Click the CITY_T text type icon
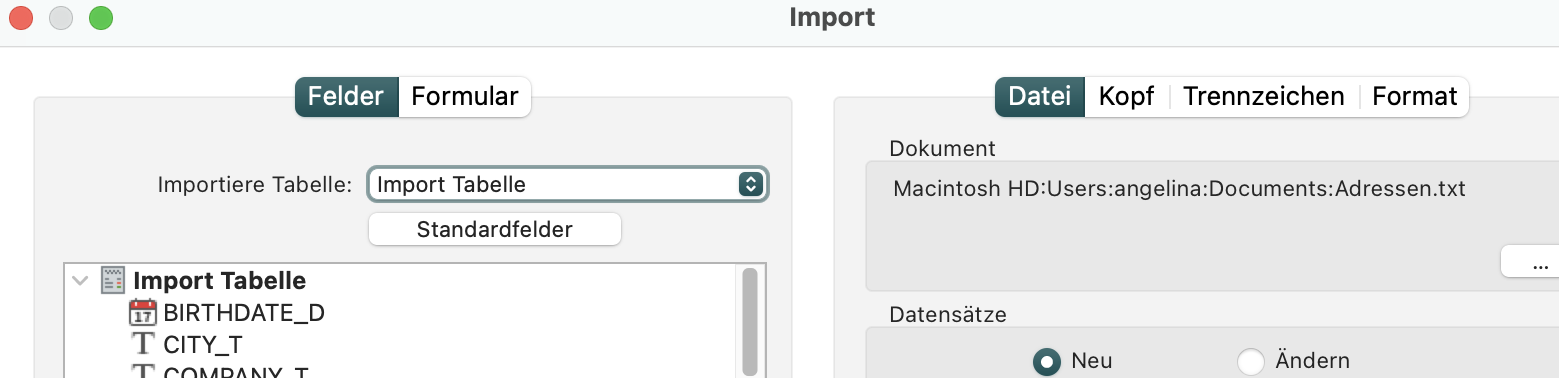 [144, 344]
